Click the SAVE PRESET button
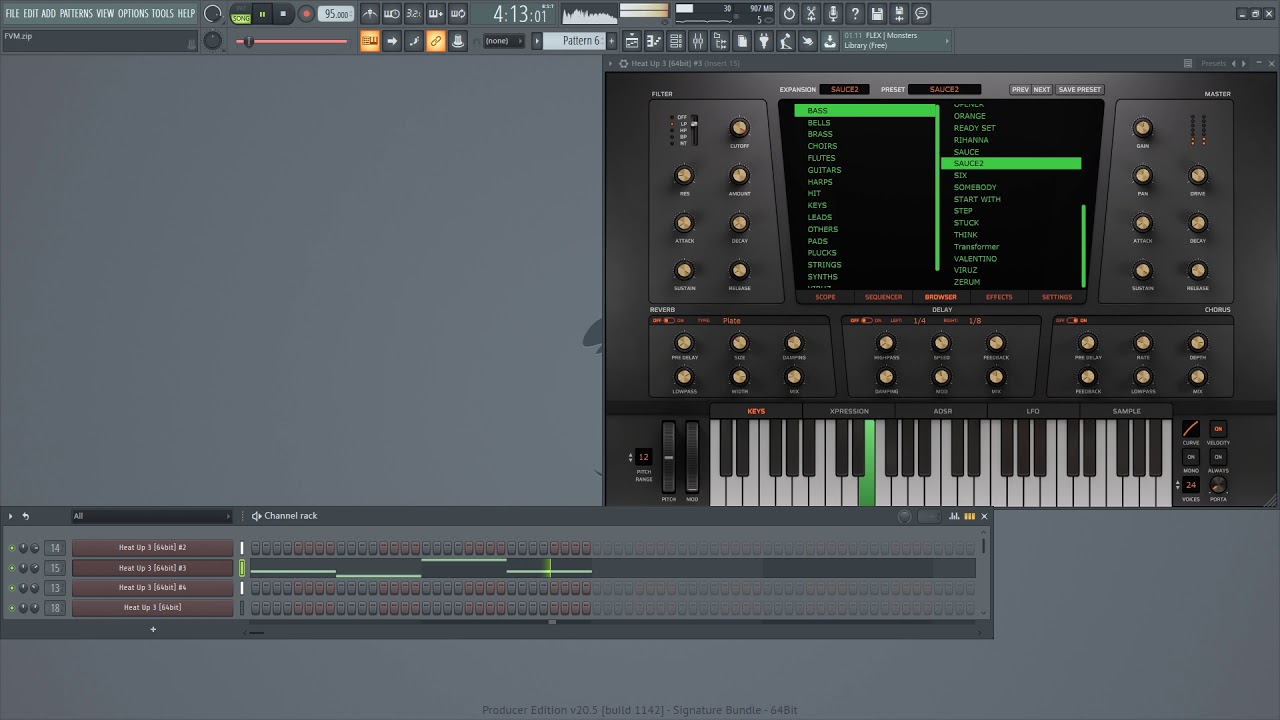Screen dimensions: 1280x720 pos(1079,89)
